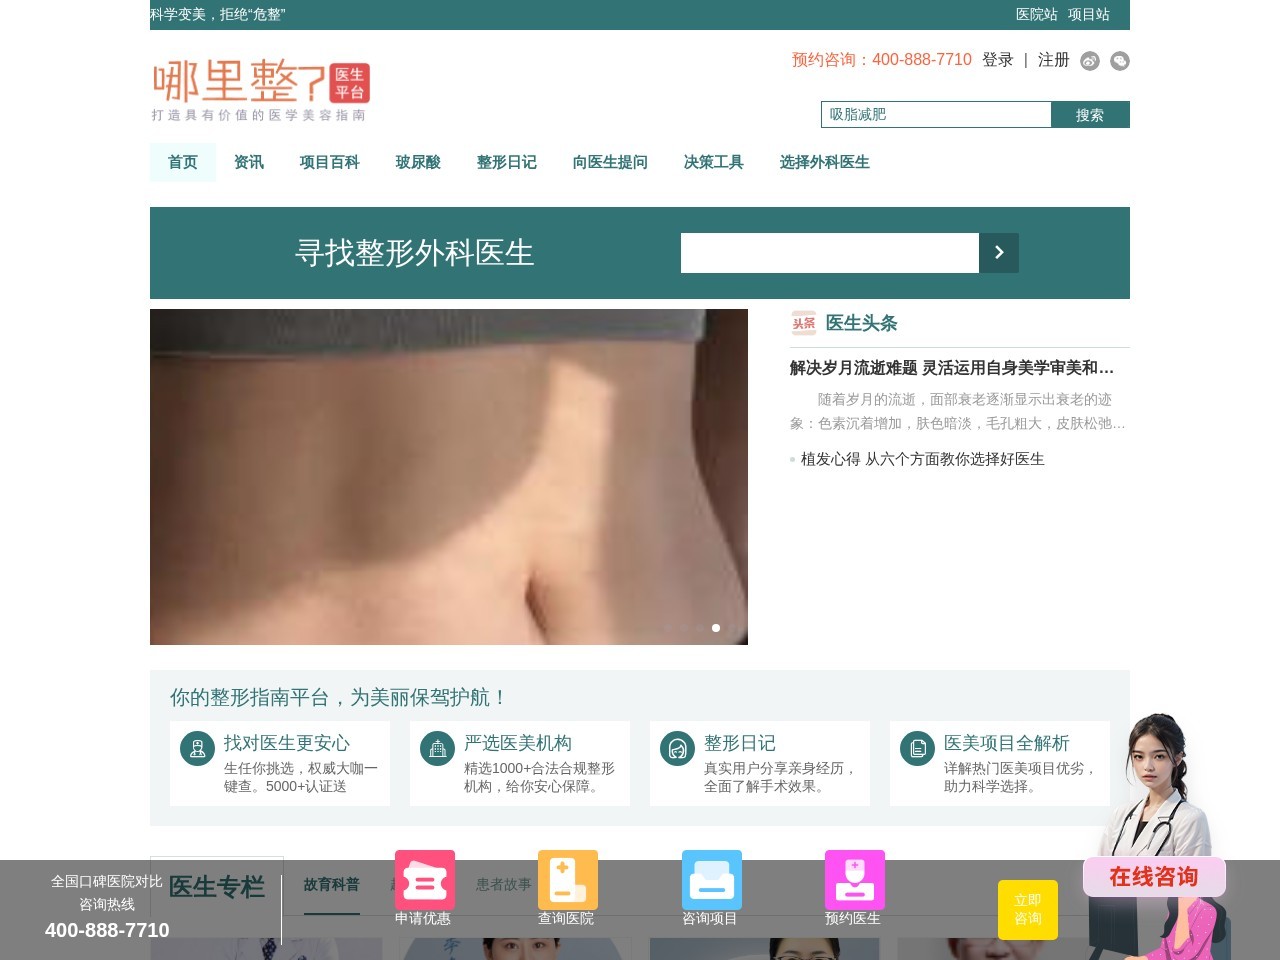Viewport: 1280px width, 960px height.
Task: Click the 咨询项目 inbox icon
Action: [x=711, y=880]
